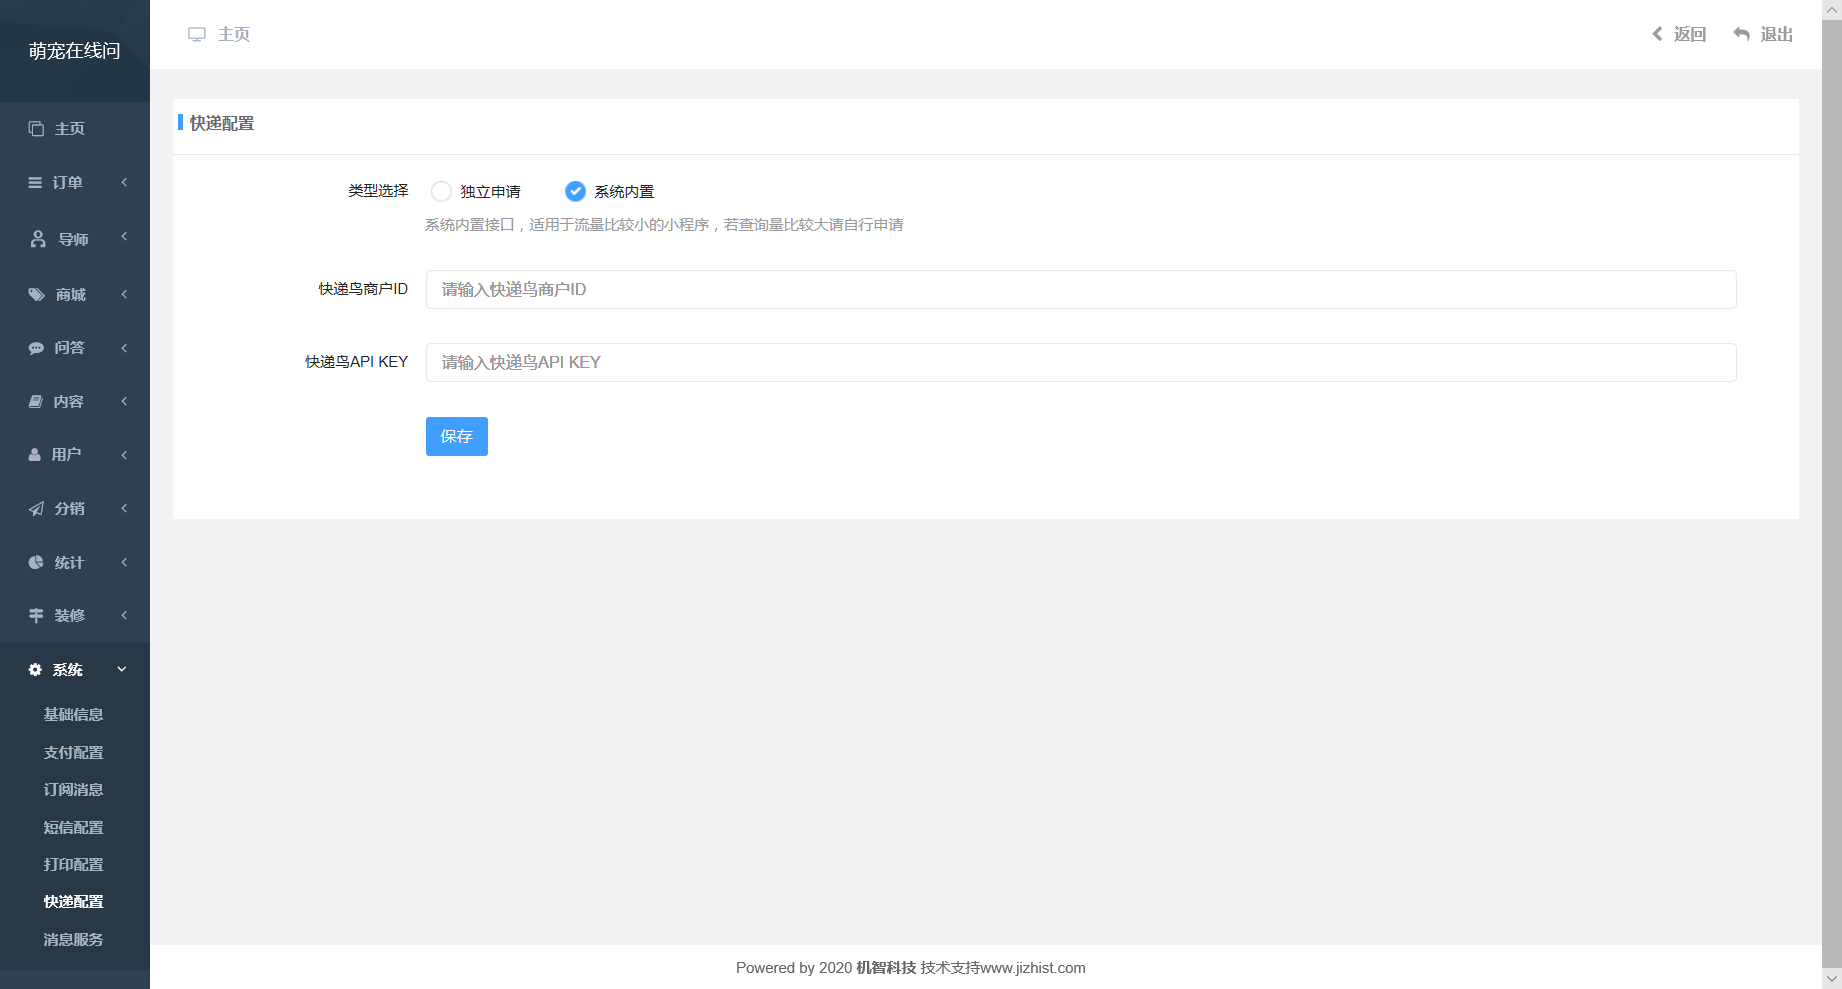Open 打印配置 submenu item

[74, 865]
